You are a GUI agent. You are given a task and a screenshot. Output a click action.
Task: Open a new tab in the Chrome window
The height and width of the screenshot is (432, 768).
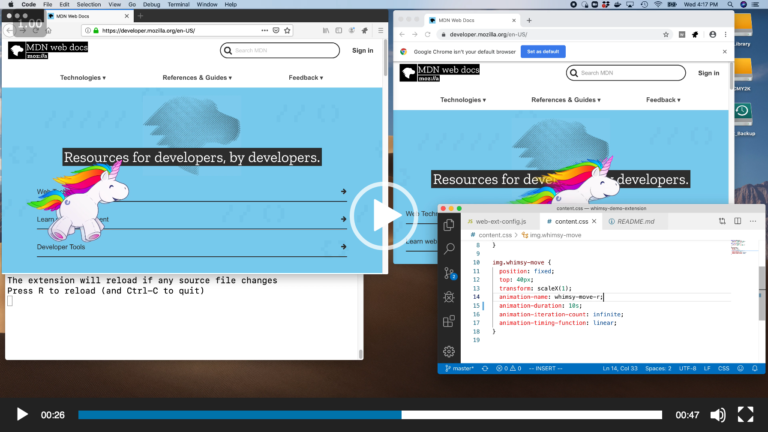click(x=529, y=21)
